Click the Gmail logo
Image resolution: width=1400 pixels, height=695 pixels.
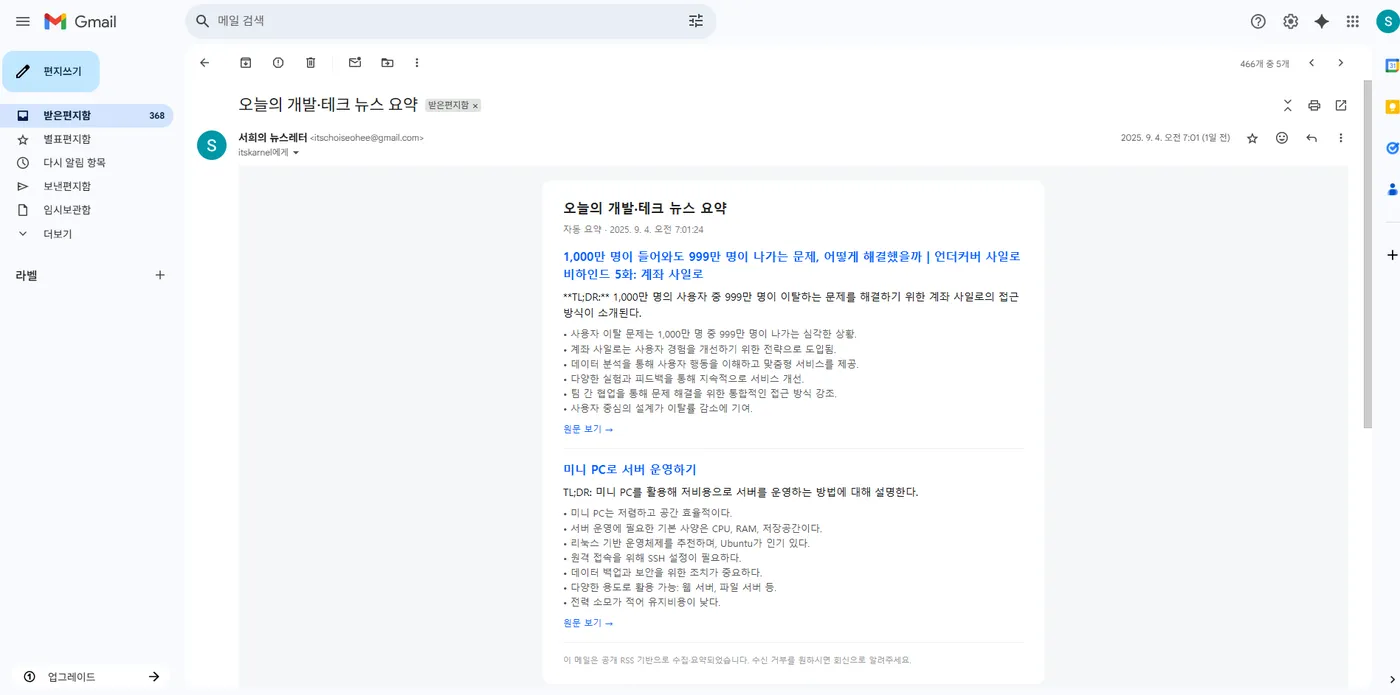(81, 21)
